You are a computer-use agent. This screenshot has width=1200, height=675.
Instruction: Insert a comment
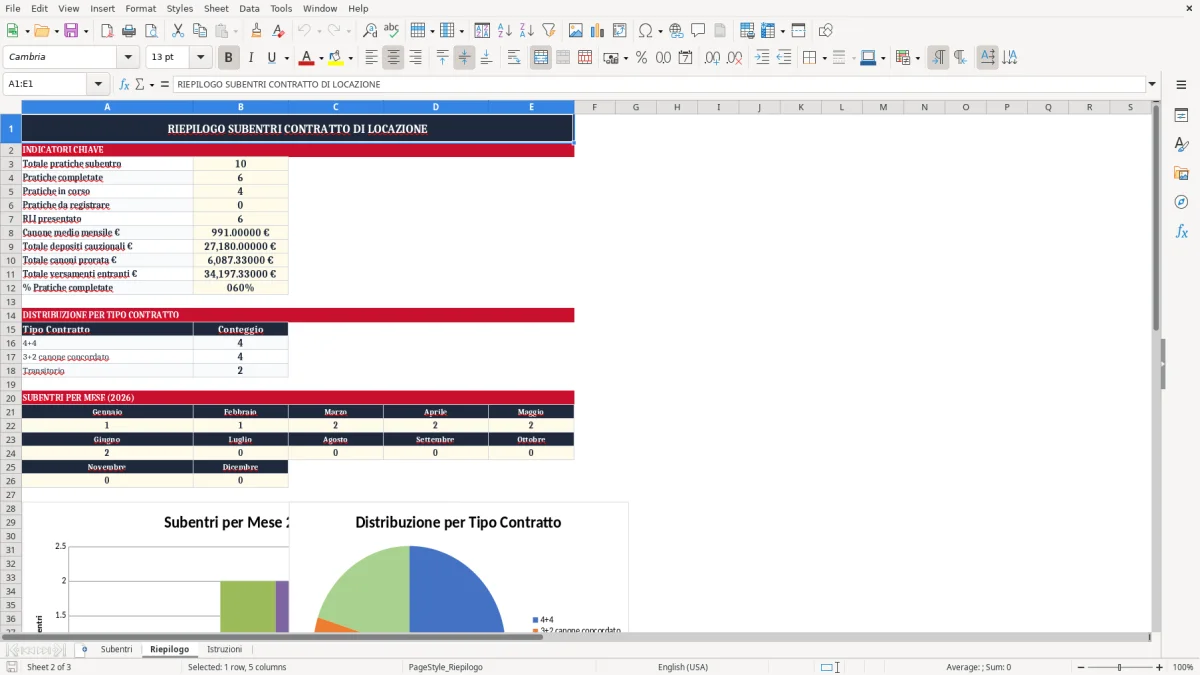click(698, 31)
